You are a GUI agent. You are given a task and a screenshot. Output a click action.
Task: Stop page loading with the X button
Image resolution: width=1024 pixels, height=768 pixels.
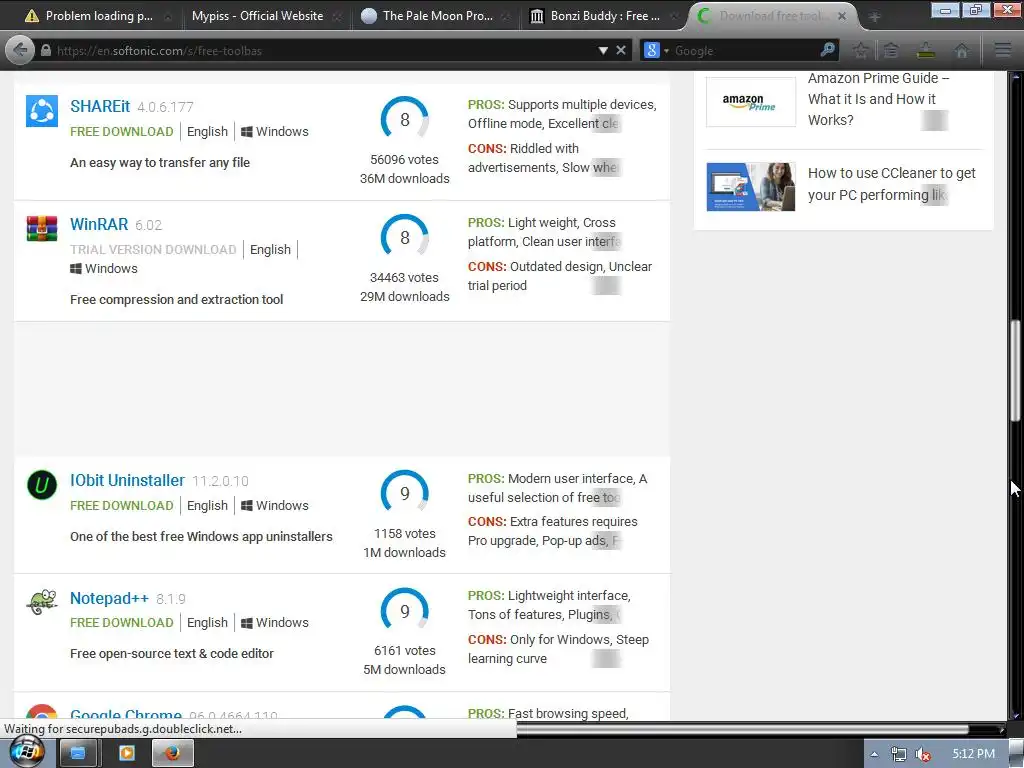(621, 50)
